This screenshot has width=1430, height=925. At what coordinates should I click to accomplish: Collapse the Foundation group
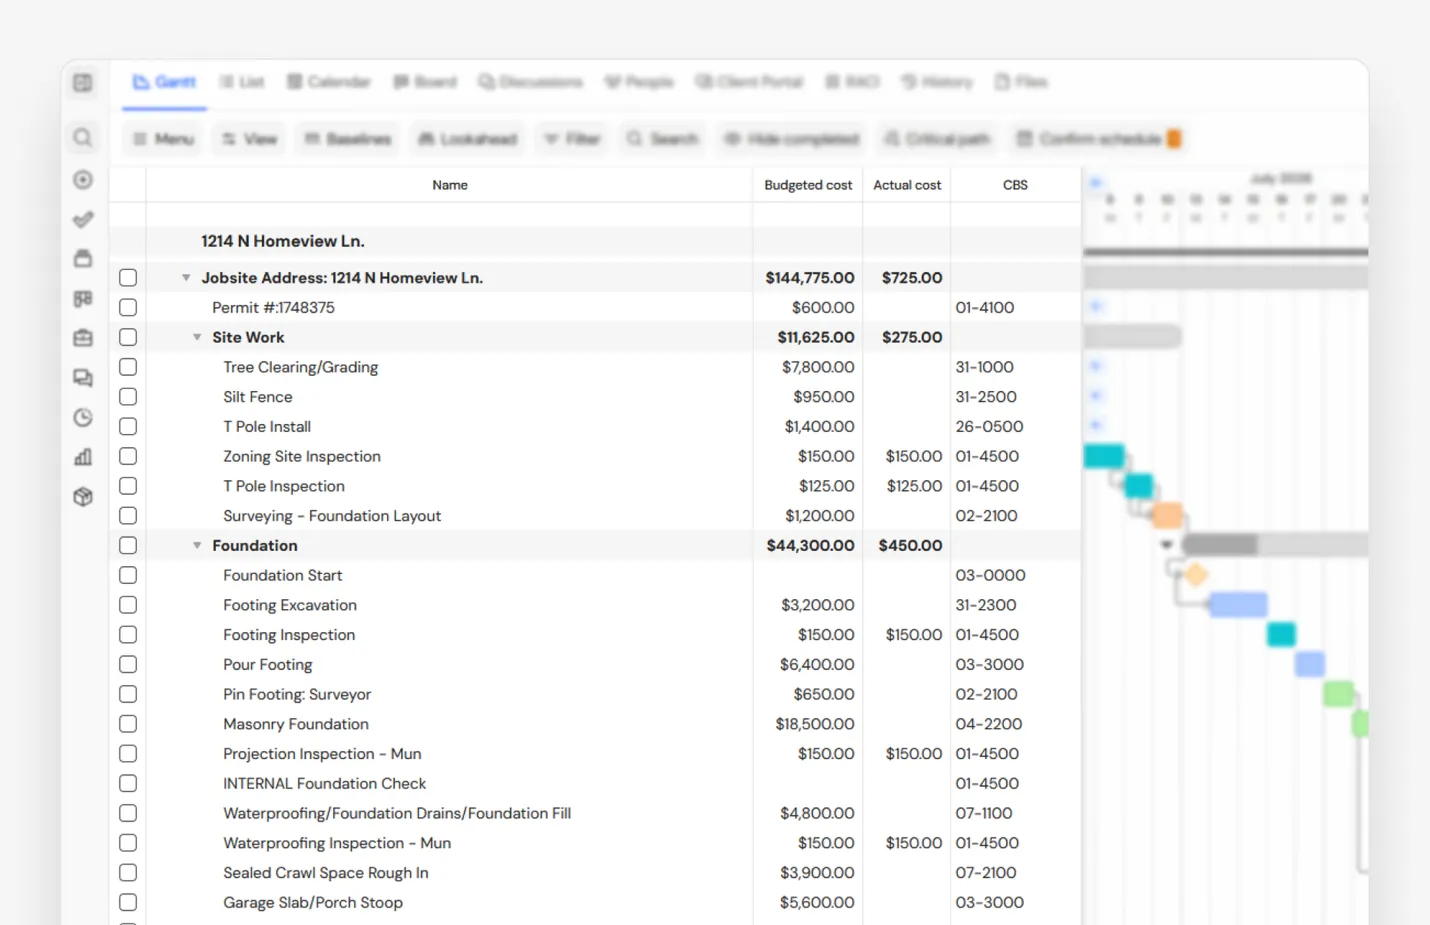(197, 545)
